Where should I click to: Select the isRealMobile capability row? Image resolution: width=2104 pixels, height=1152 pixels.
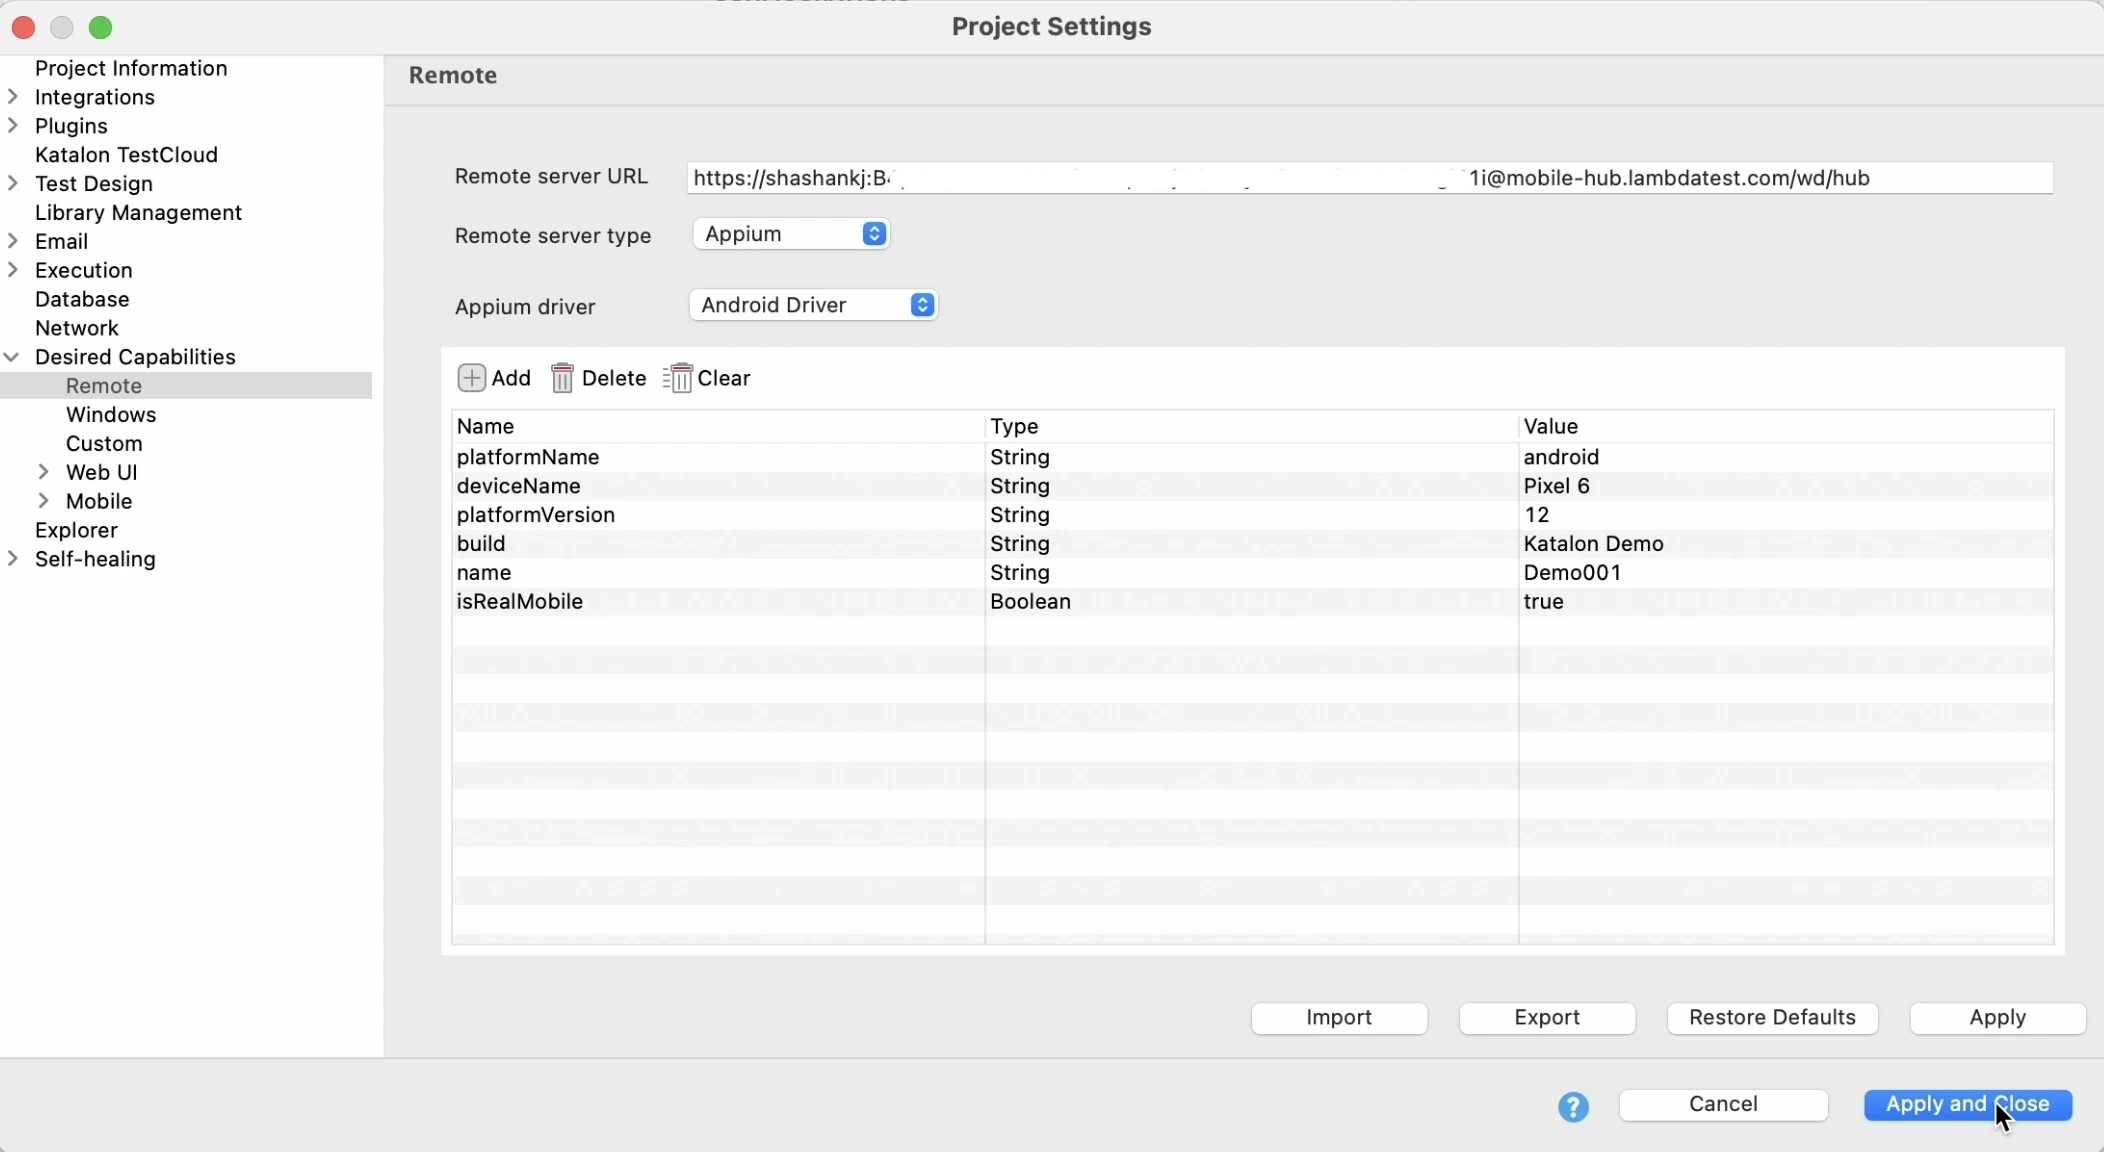(x=520, y=602)
